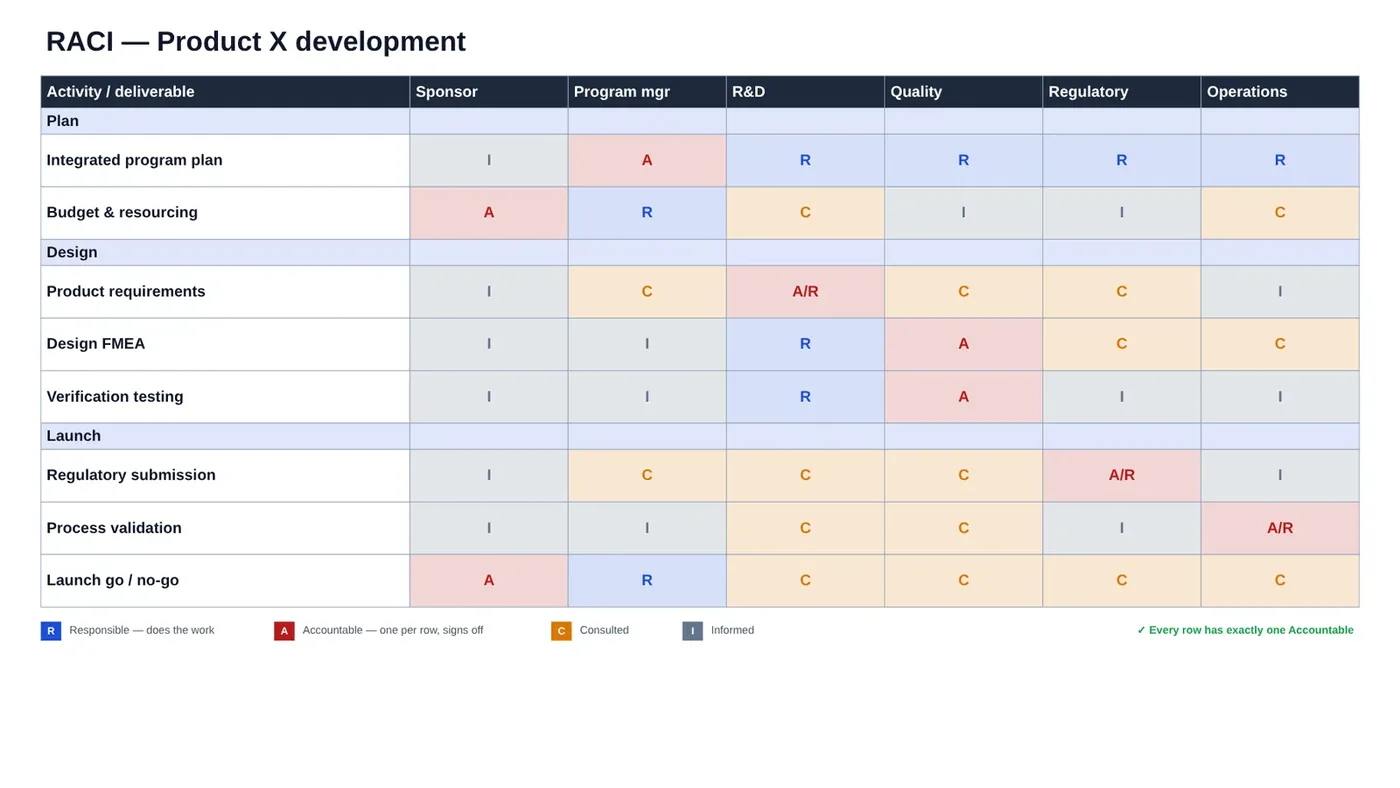Click the 'Integrated program plan' row label
The image size is (1400, 788).
coord(225,161)
